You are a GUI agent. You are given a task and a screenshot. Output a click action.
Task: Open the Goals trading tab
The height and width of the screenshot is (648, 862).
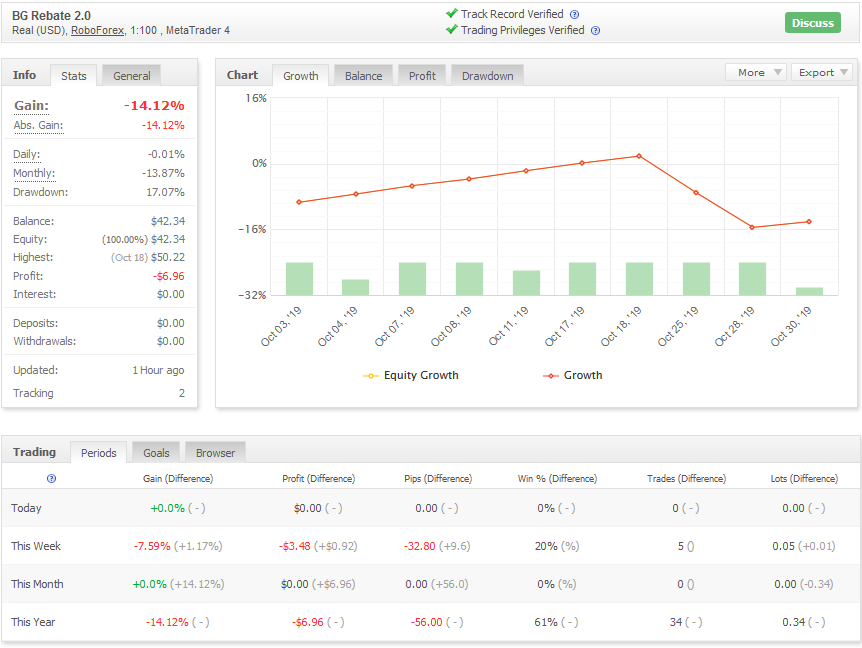pos(156,453)
